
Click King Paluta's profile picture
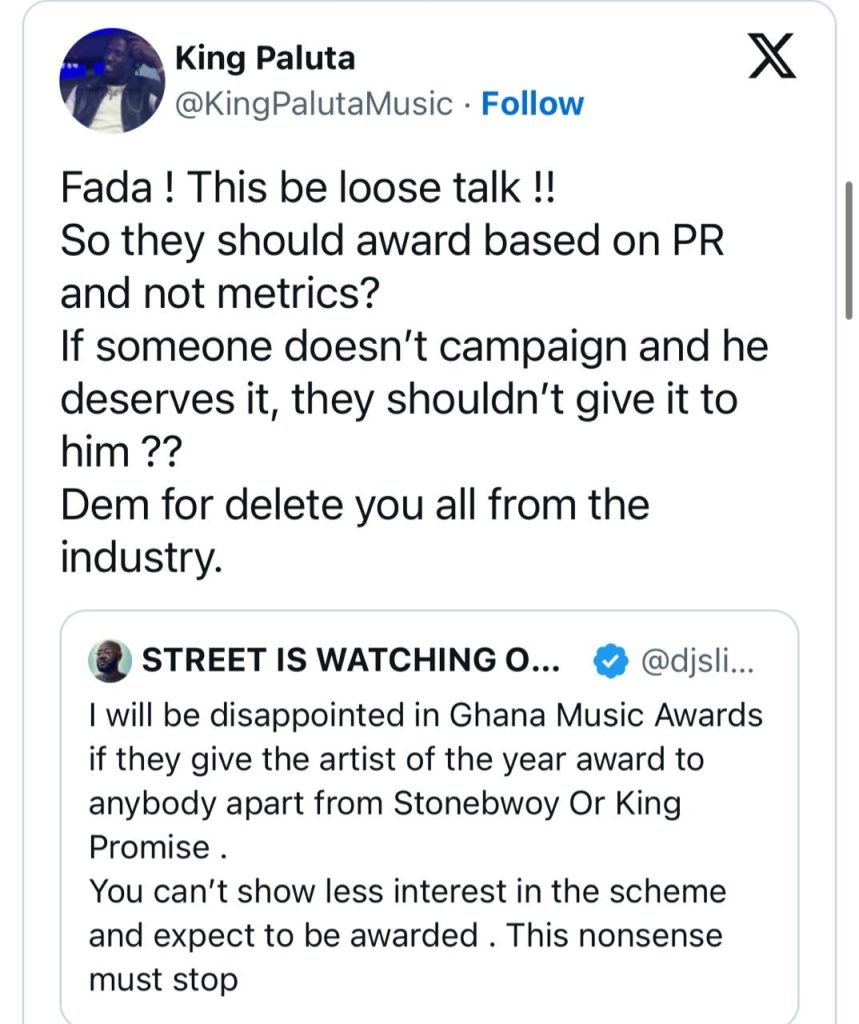coord(113,81)
